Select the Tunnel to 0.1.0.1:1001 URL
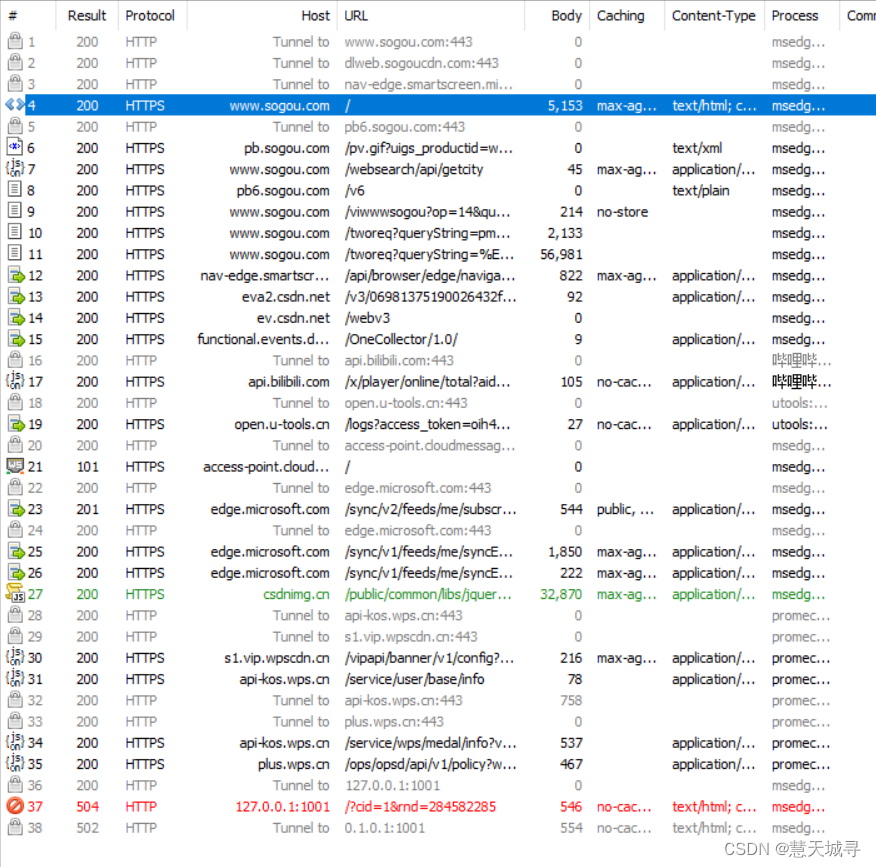This screenshot has width=876, height=867. [x=385, y=827]
